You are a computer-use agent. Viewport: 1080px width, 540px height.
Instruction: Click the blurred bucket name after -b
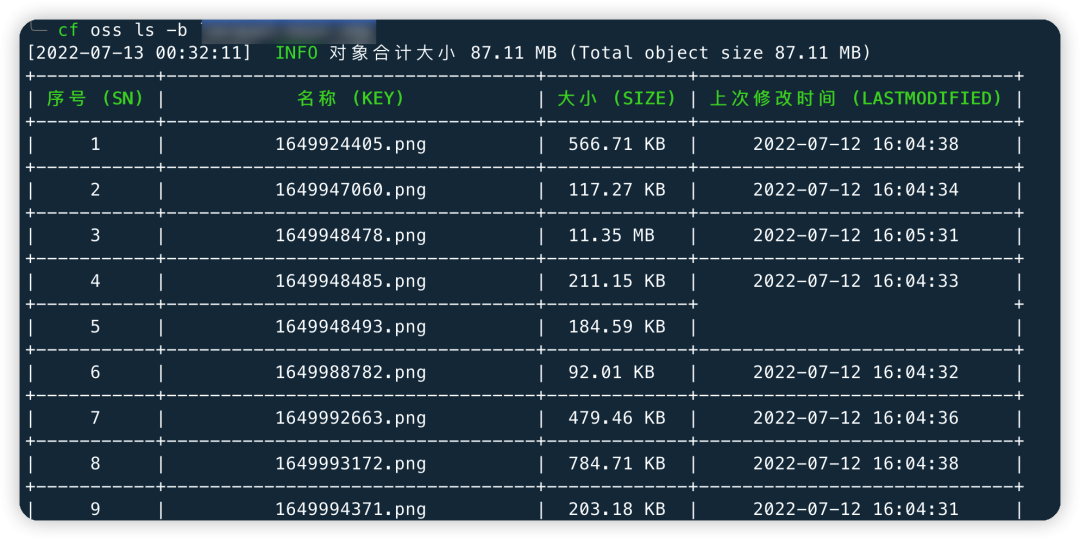[x=289, y=30]
